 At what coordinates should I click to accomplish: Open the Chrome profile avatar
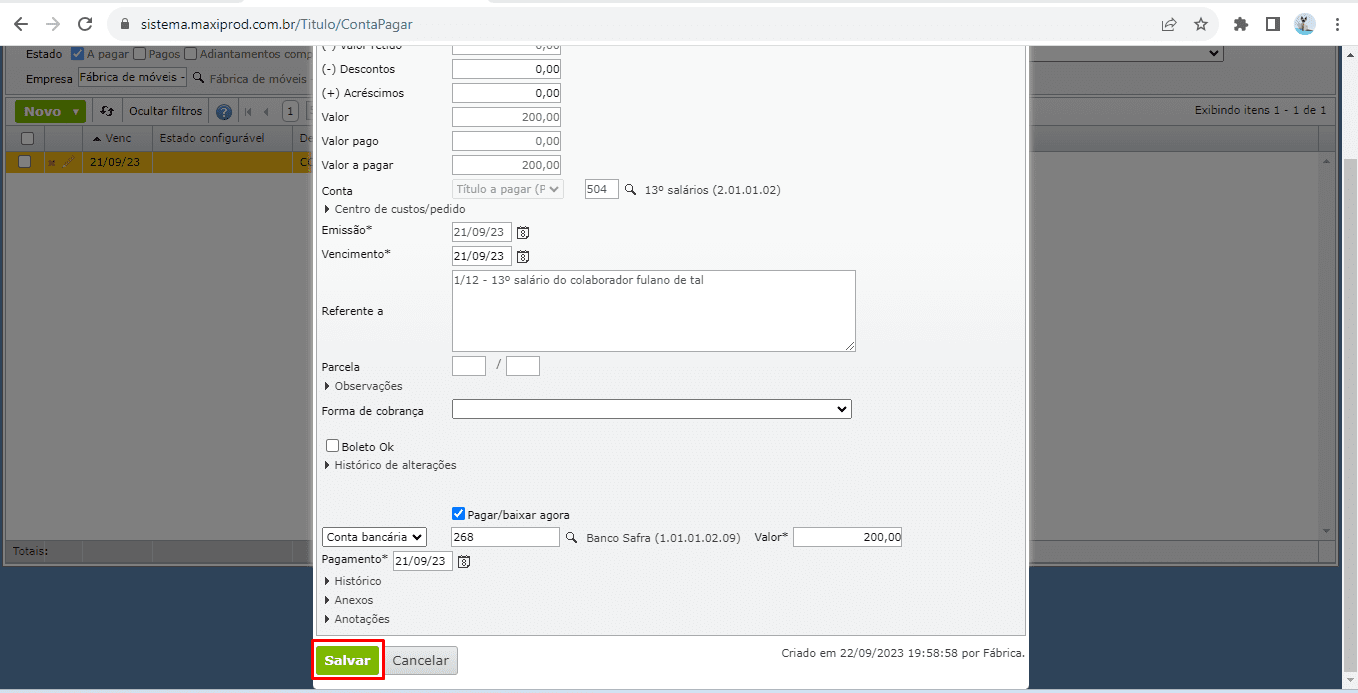point(1305,24)
